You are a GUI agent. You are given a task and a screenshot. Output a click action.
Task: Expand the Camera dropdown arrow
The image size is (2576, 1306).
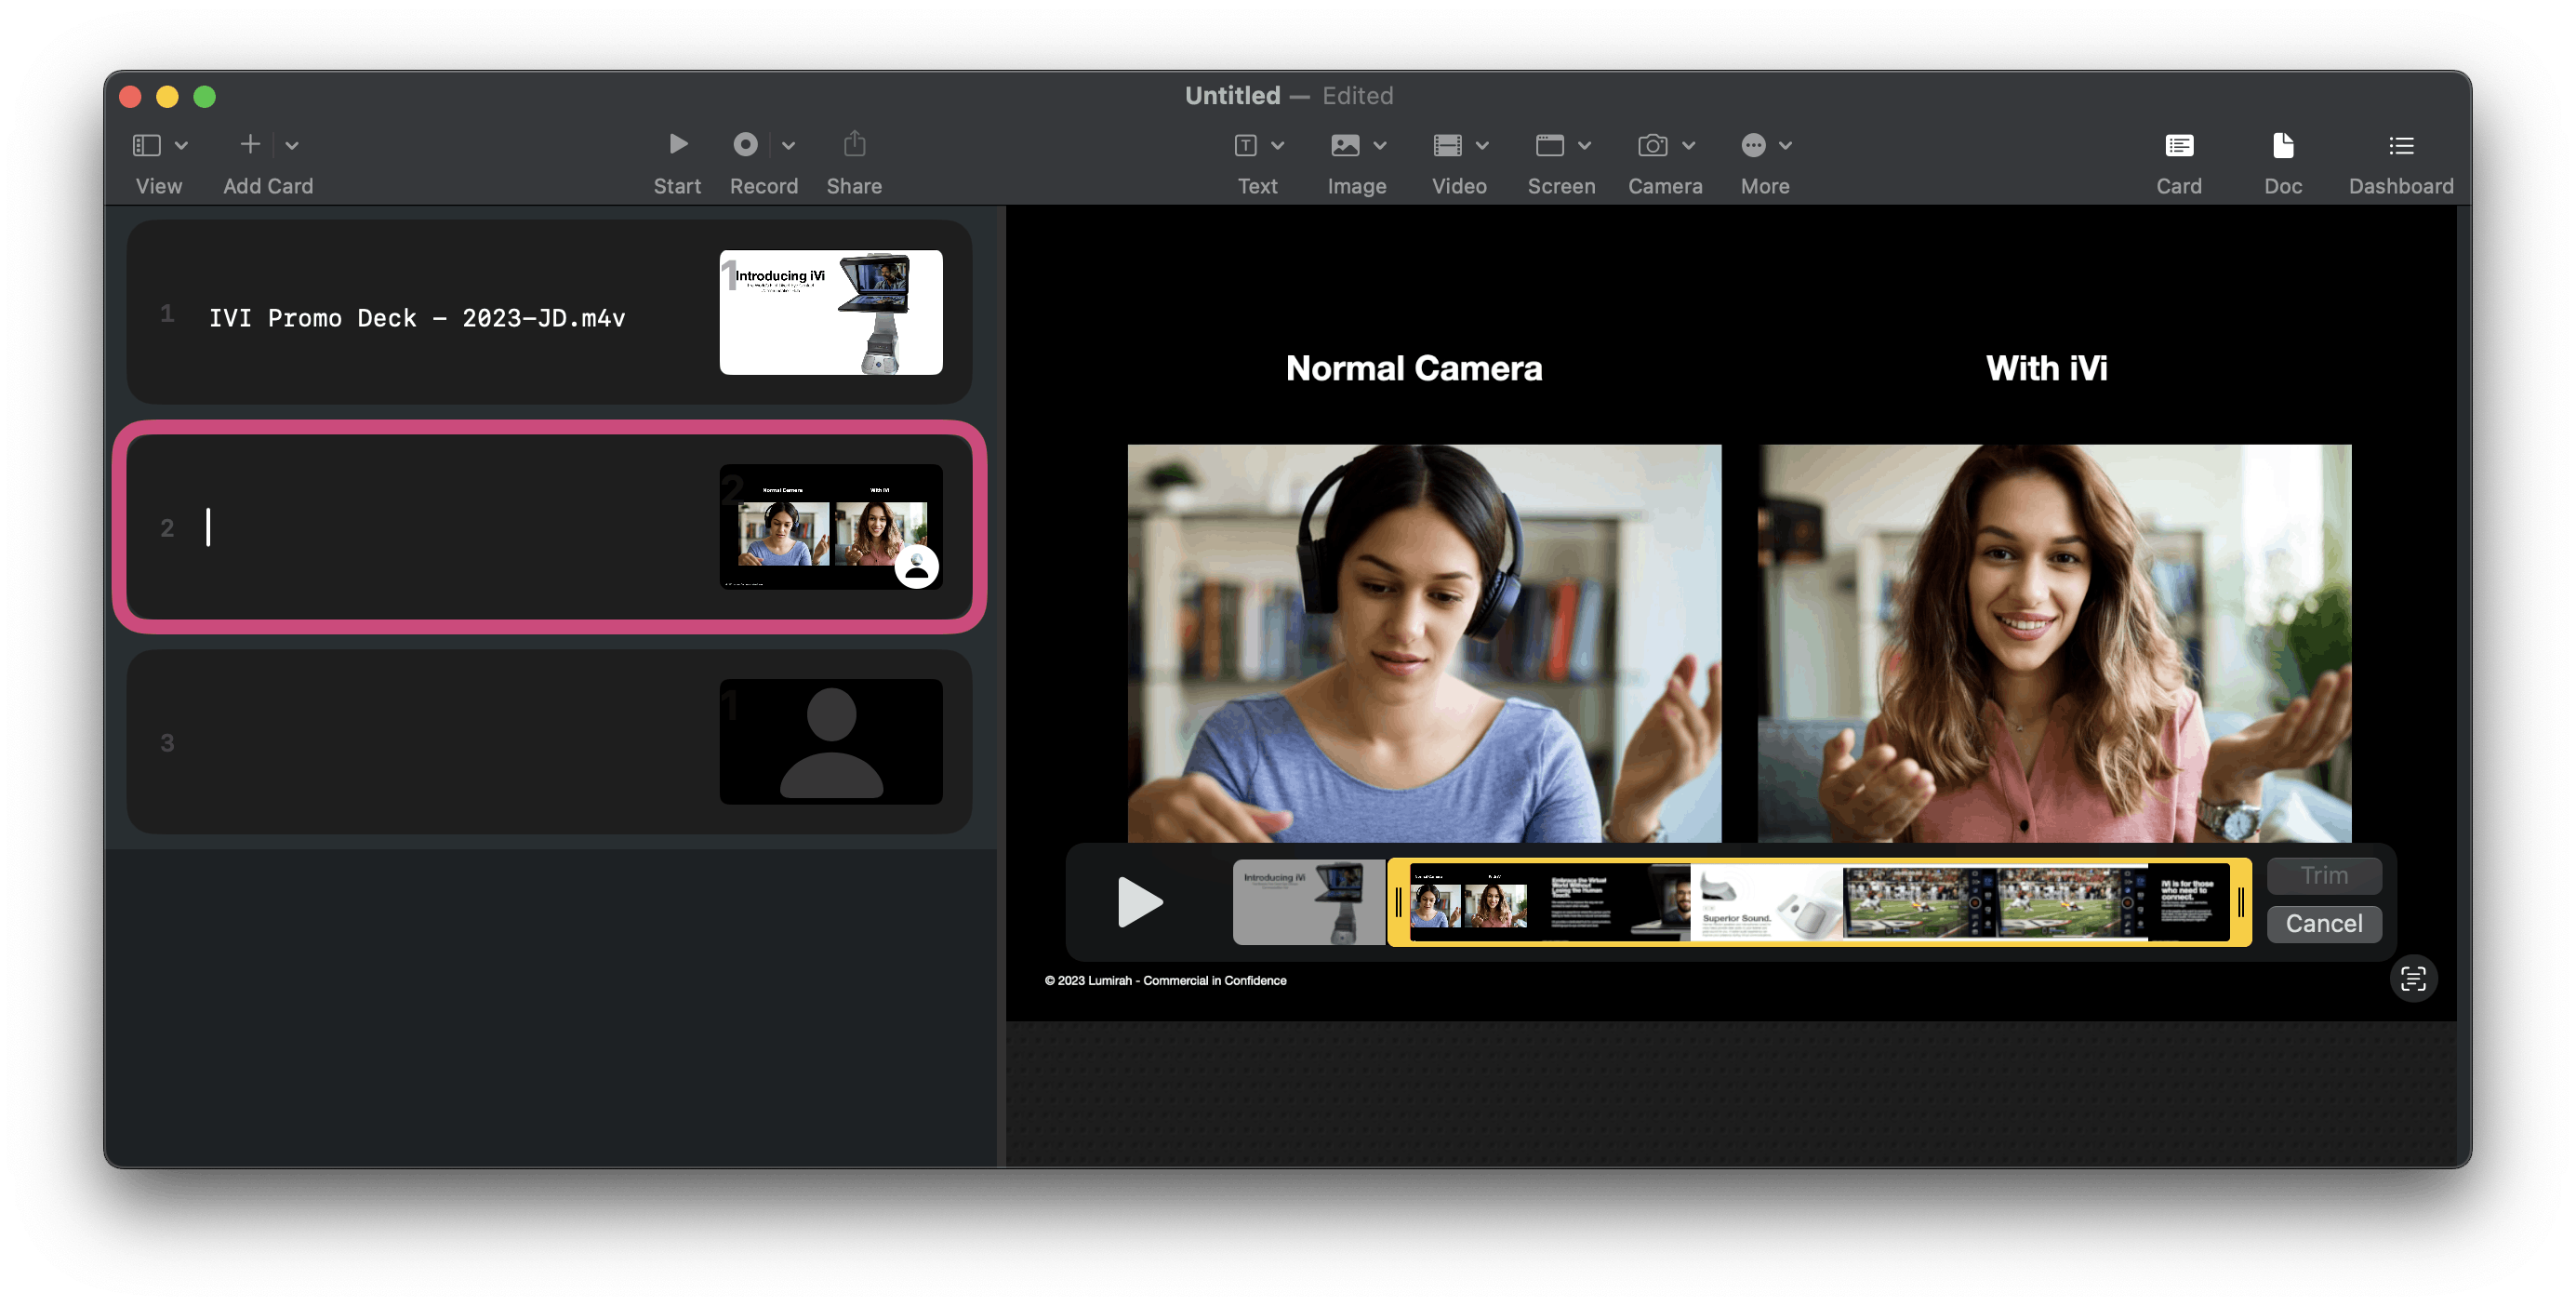point(1689,146)
